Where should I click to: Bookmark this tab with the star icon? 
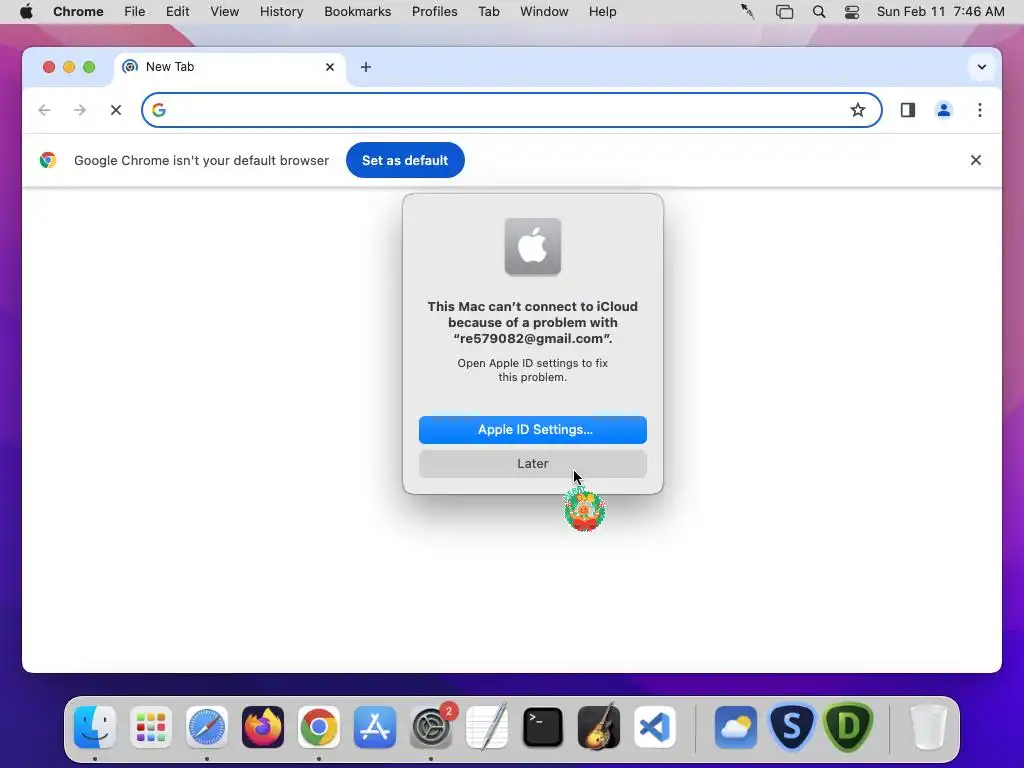click(x=857, y=110)
